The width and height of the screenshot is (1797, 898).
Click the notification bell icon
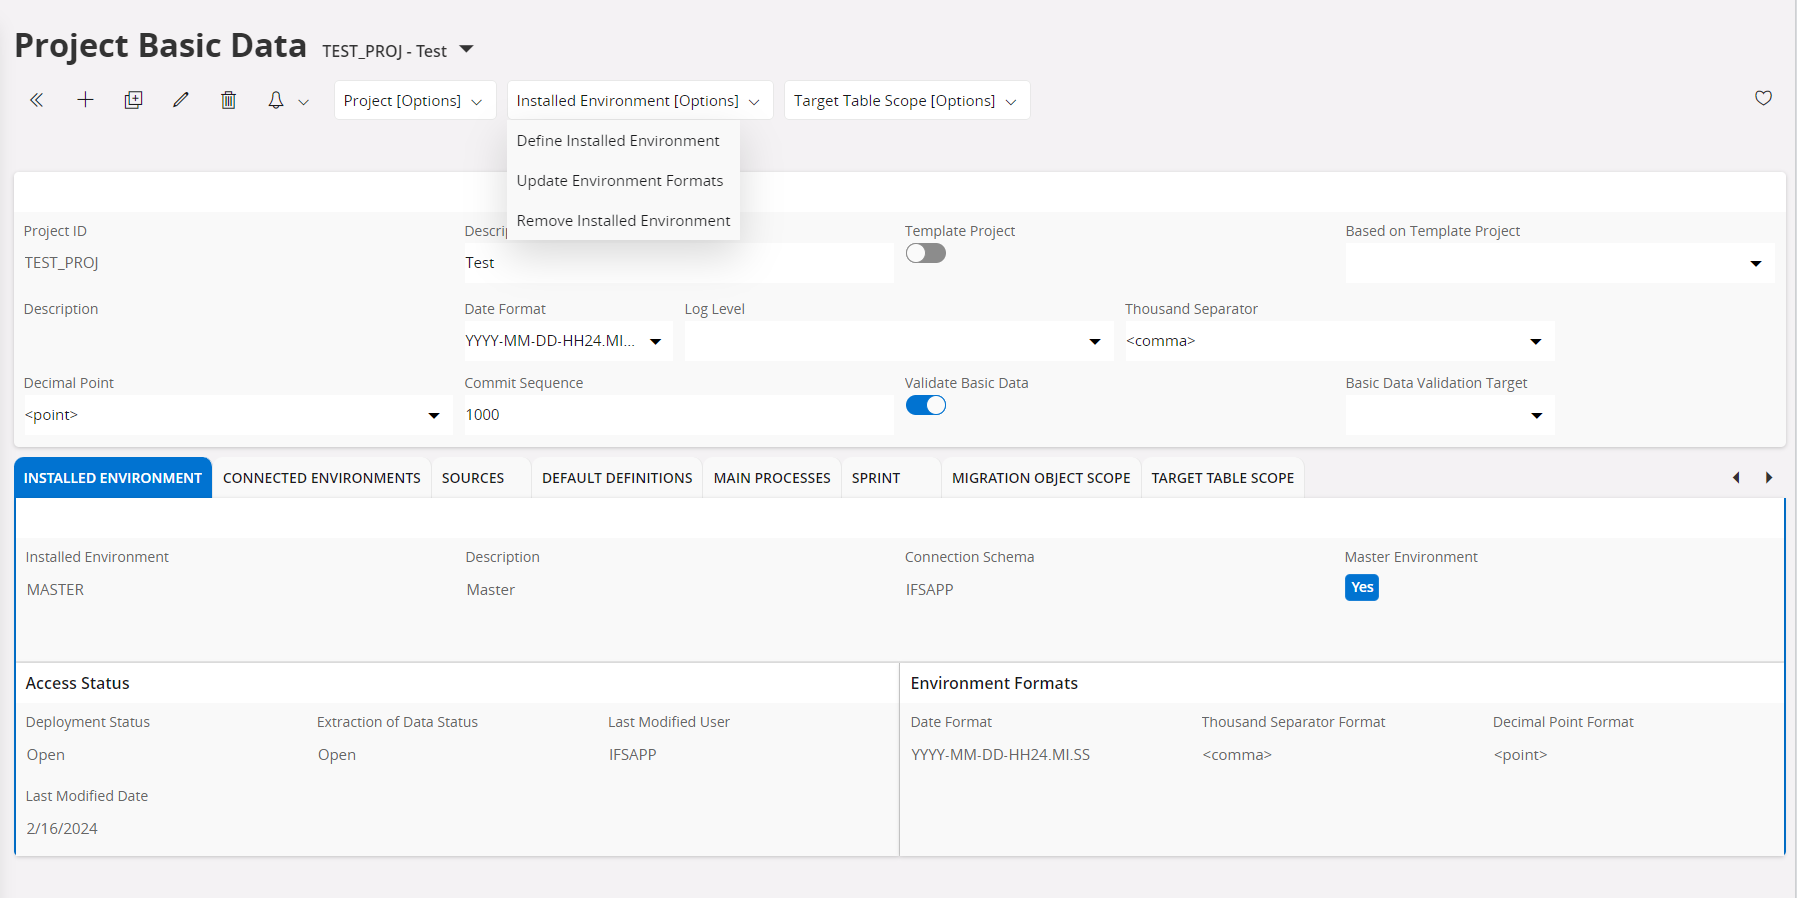click(x=276, y=100)
